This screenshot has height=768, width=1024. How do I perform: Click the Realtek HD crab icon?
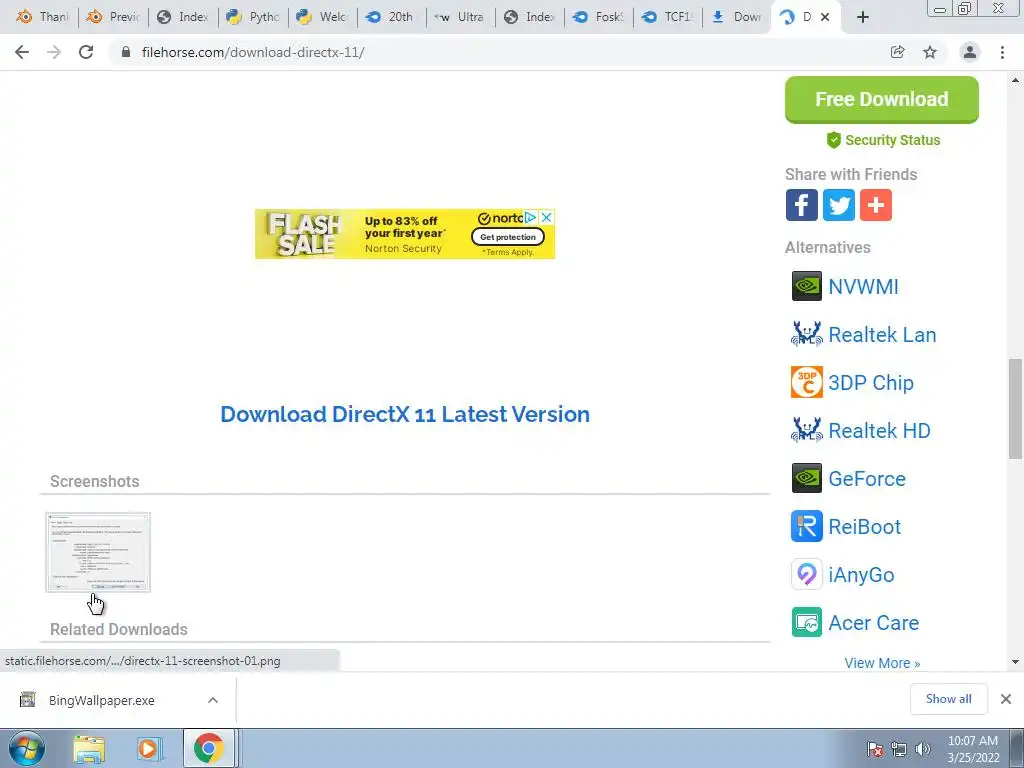[807, 430]
